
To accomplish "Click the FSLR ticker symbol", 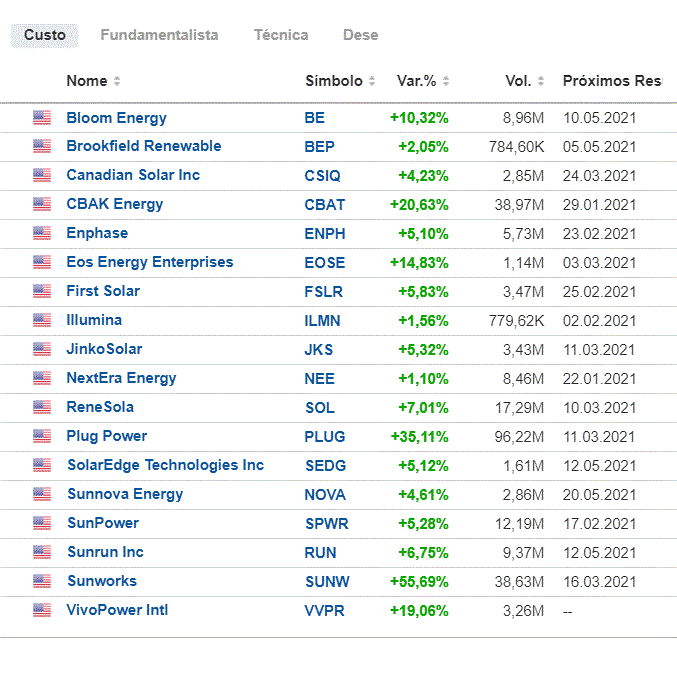I will point(323,292).
